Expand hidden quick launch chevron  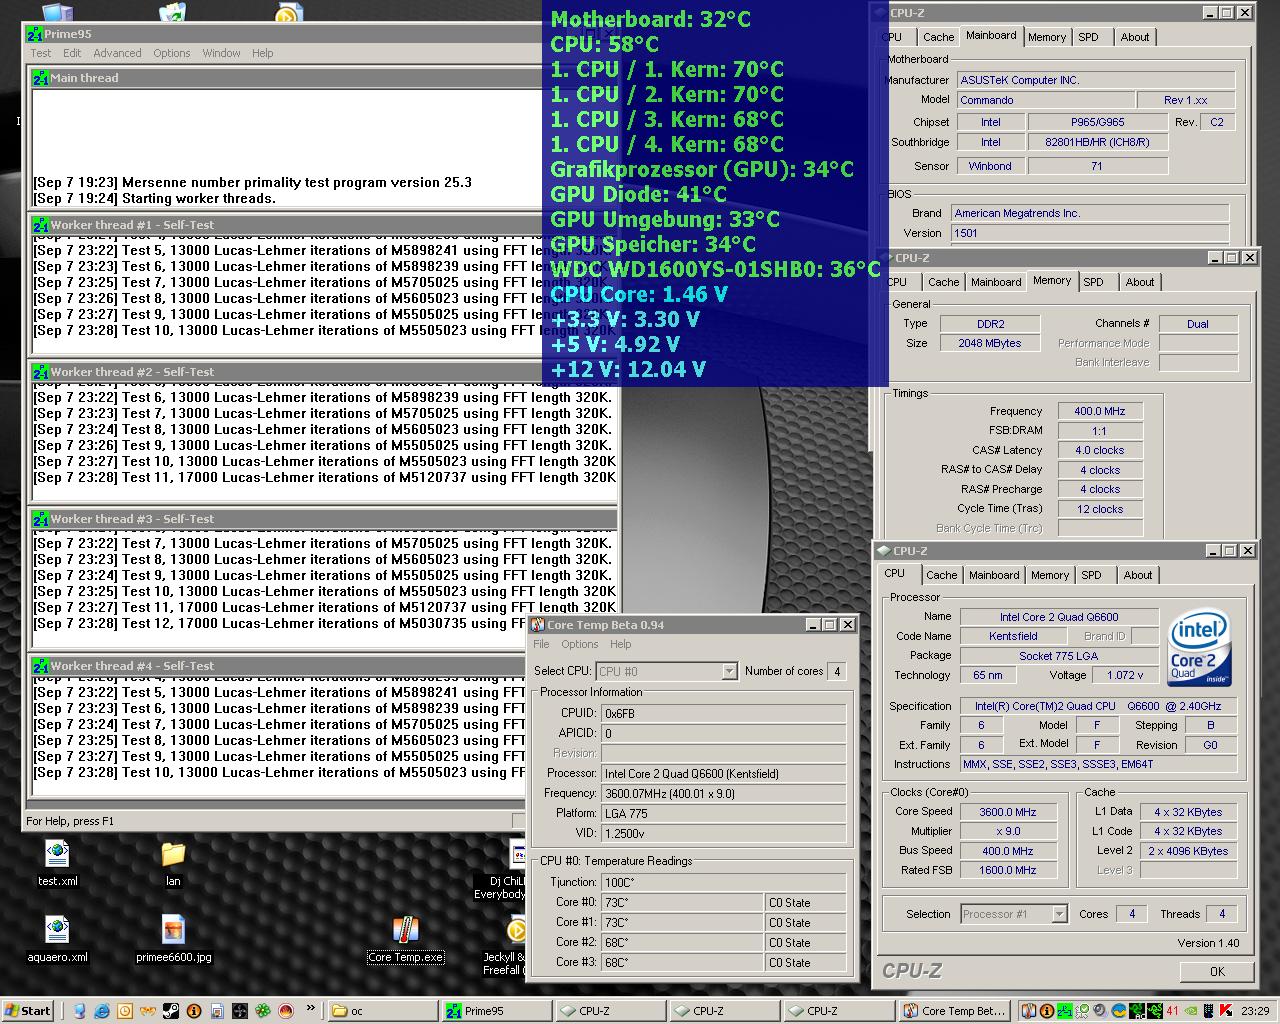coord(310,1008)
